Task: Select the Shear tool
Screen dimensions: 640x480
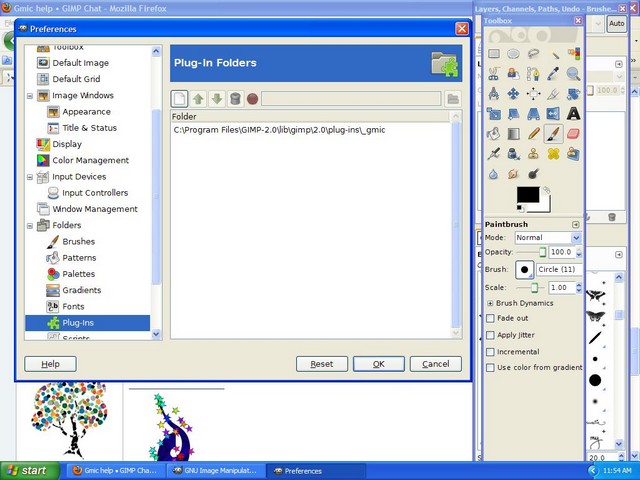Action: pos(513,113)
